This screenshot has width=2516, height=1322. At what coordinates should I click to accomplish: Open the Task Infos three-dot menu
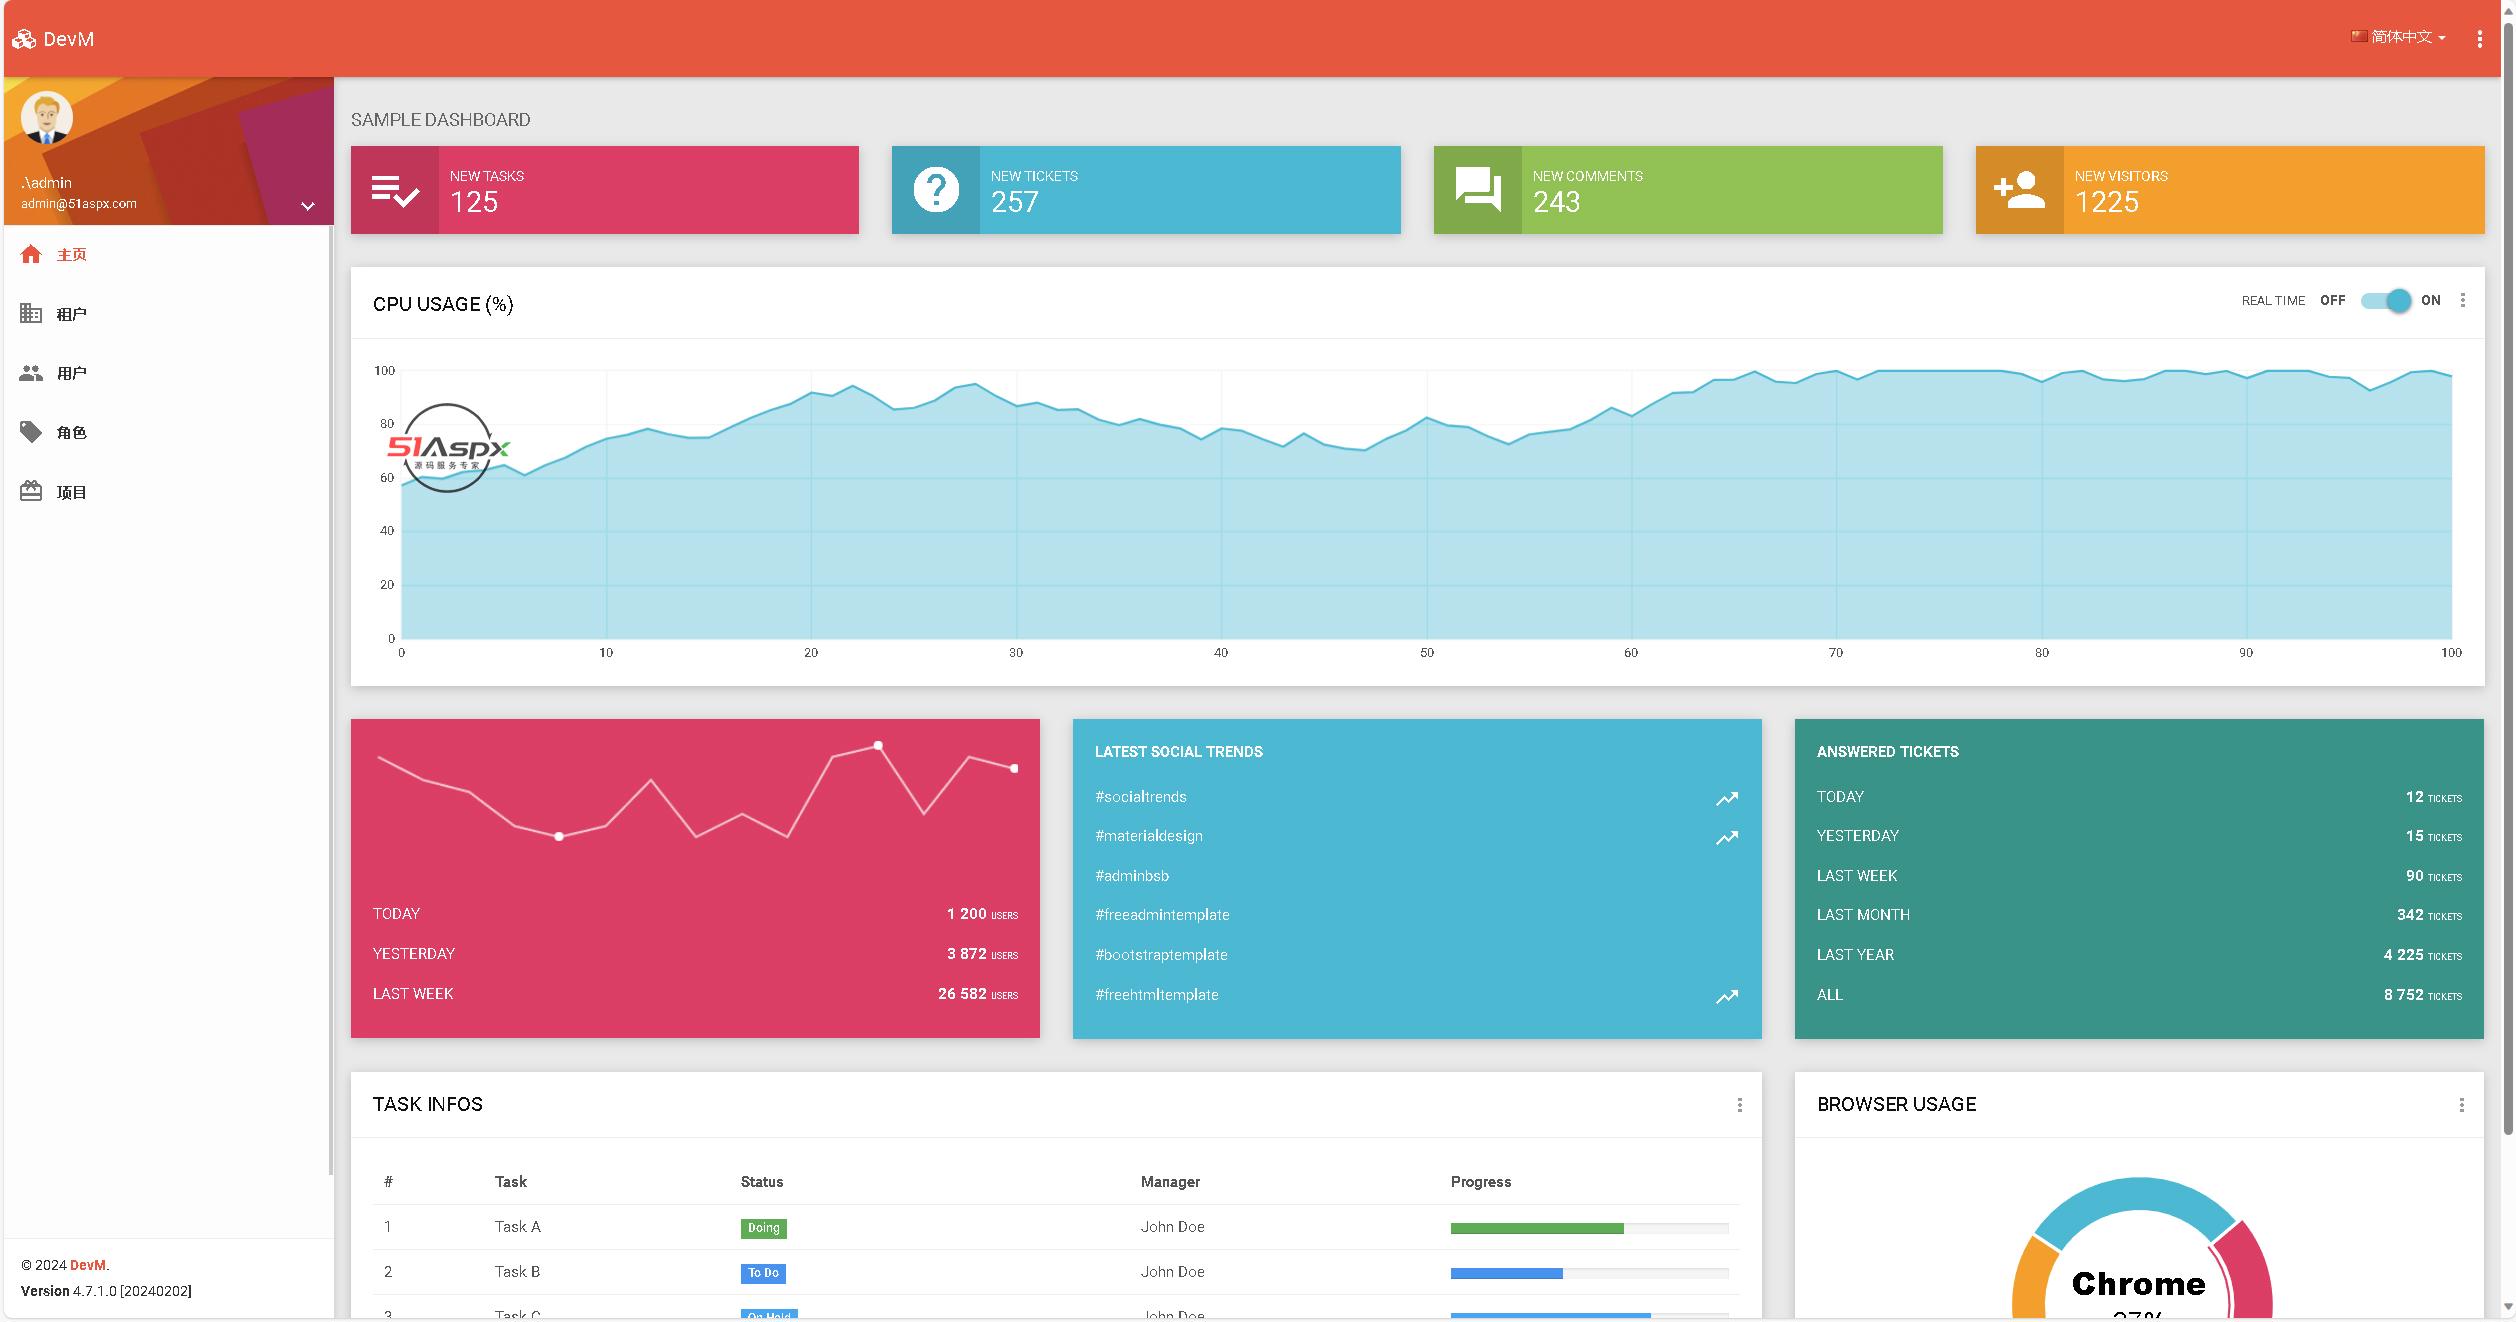[x=1739, y=1105]
